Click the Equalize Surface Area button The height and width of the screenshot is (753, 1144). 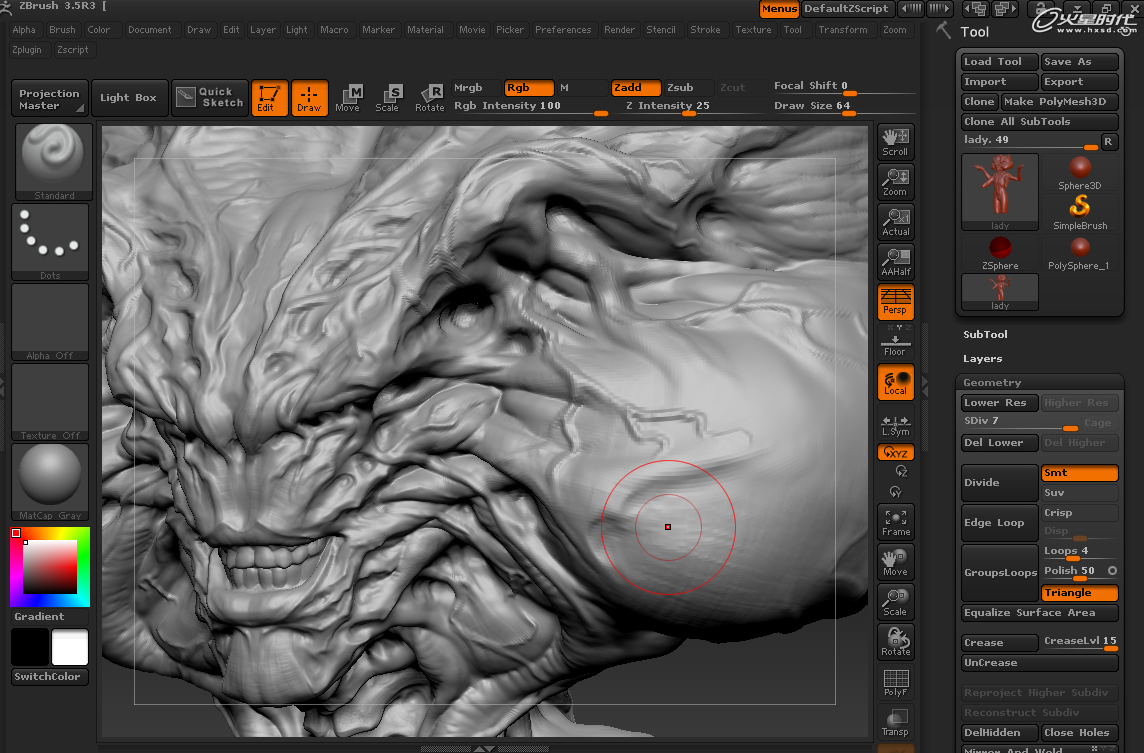click(1040, 613)
